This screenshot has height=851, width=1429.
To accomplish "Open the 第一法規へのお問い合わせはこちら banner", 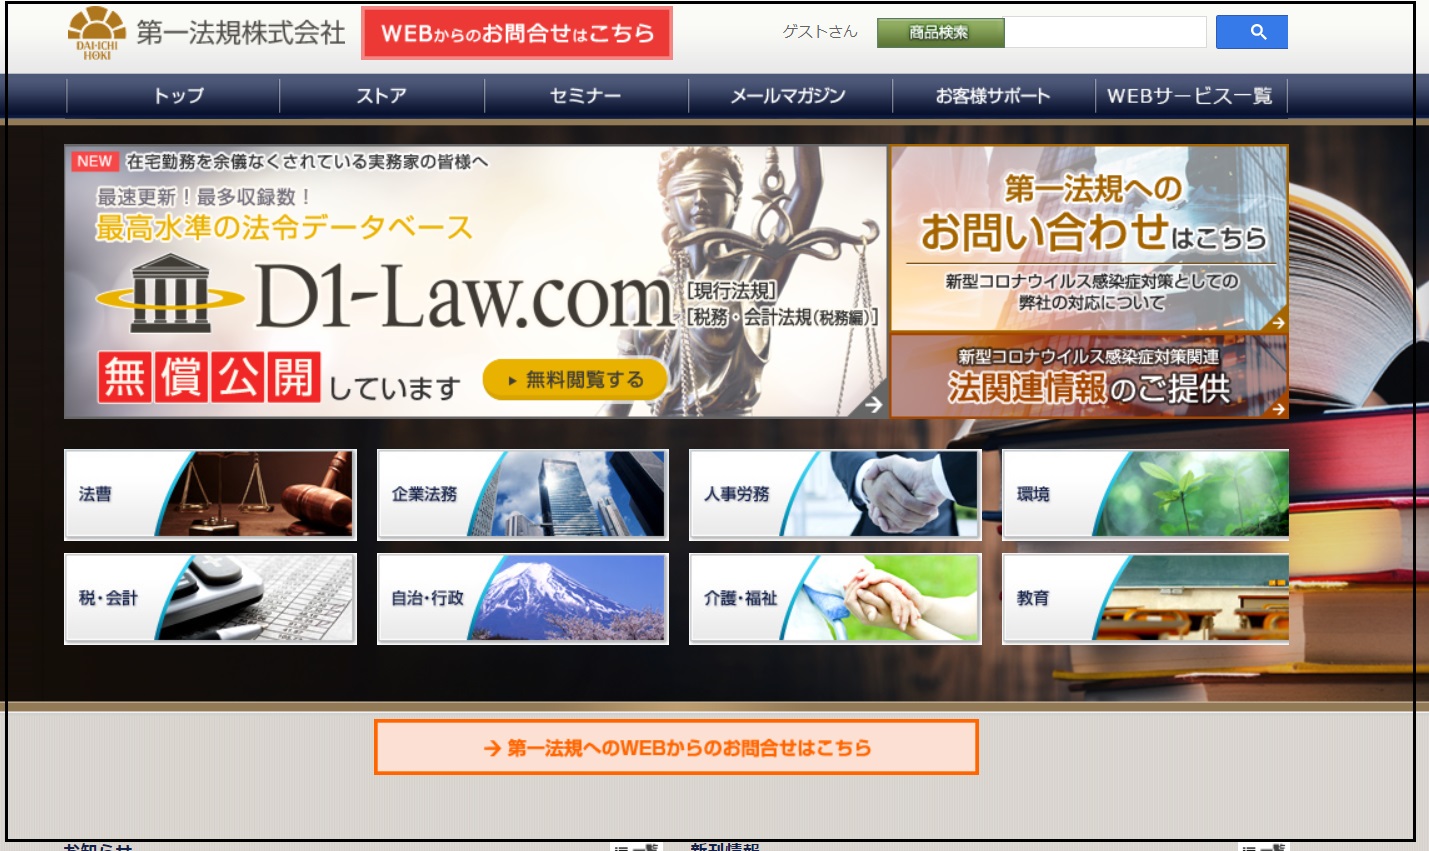I will click(1089, 238).
